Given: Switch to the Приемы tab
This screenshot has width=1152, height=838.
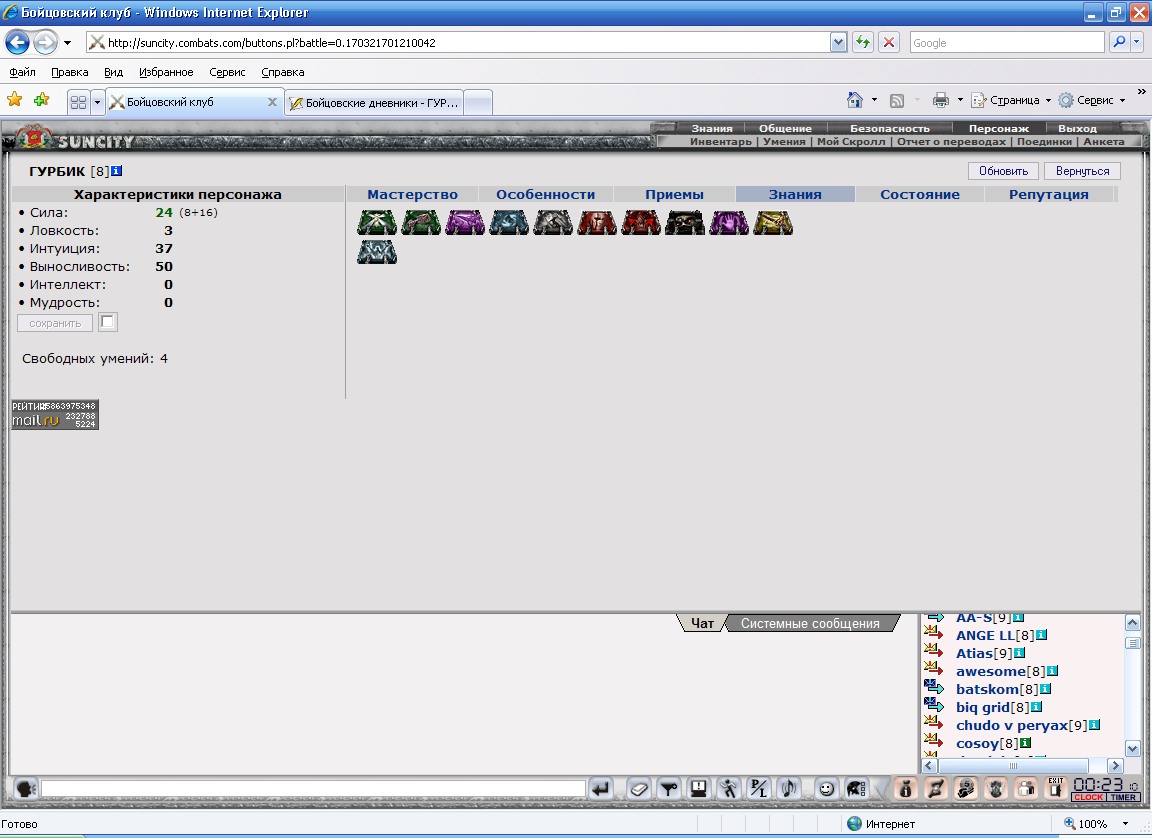Looking at the screenshot, I should tap(674, 195).
